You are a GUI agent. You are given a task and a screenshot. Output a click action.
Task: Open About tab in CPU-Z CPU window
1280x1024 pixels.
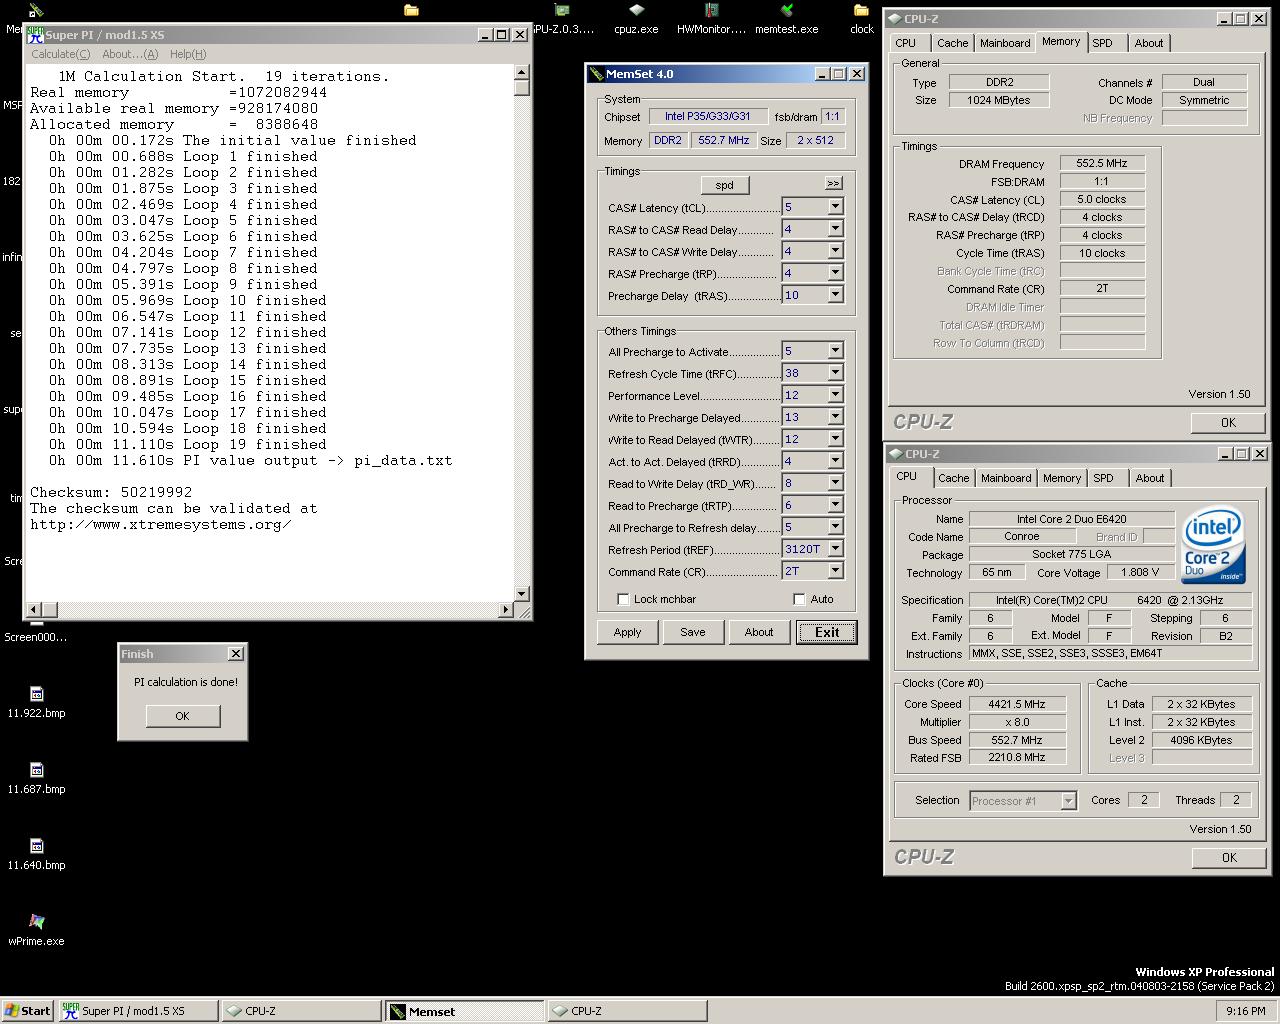pyautogui.click(x=1150, y=478)
